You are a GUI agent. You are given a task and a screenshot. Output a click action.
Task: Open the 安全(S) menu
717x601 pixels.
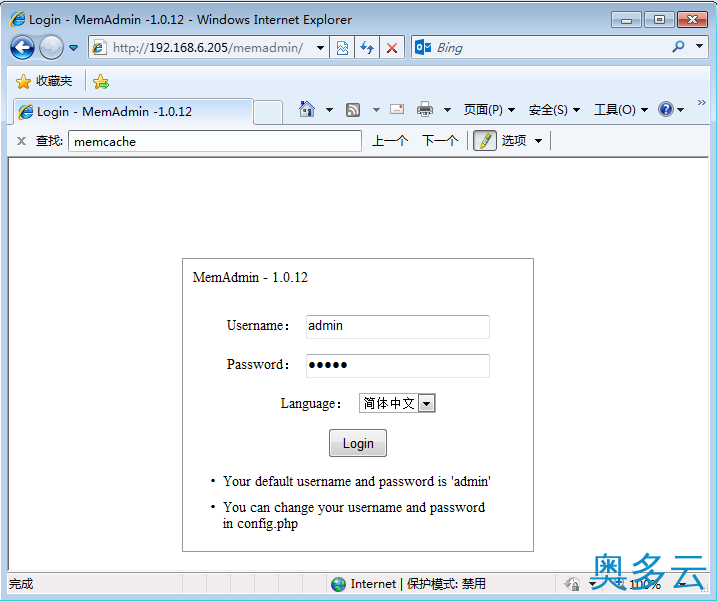[554, 110]
